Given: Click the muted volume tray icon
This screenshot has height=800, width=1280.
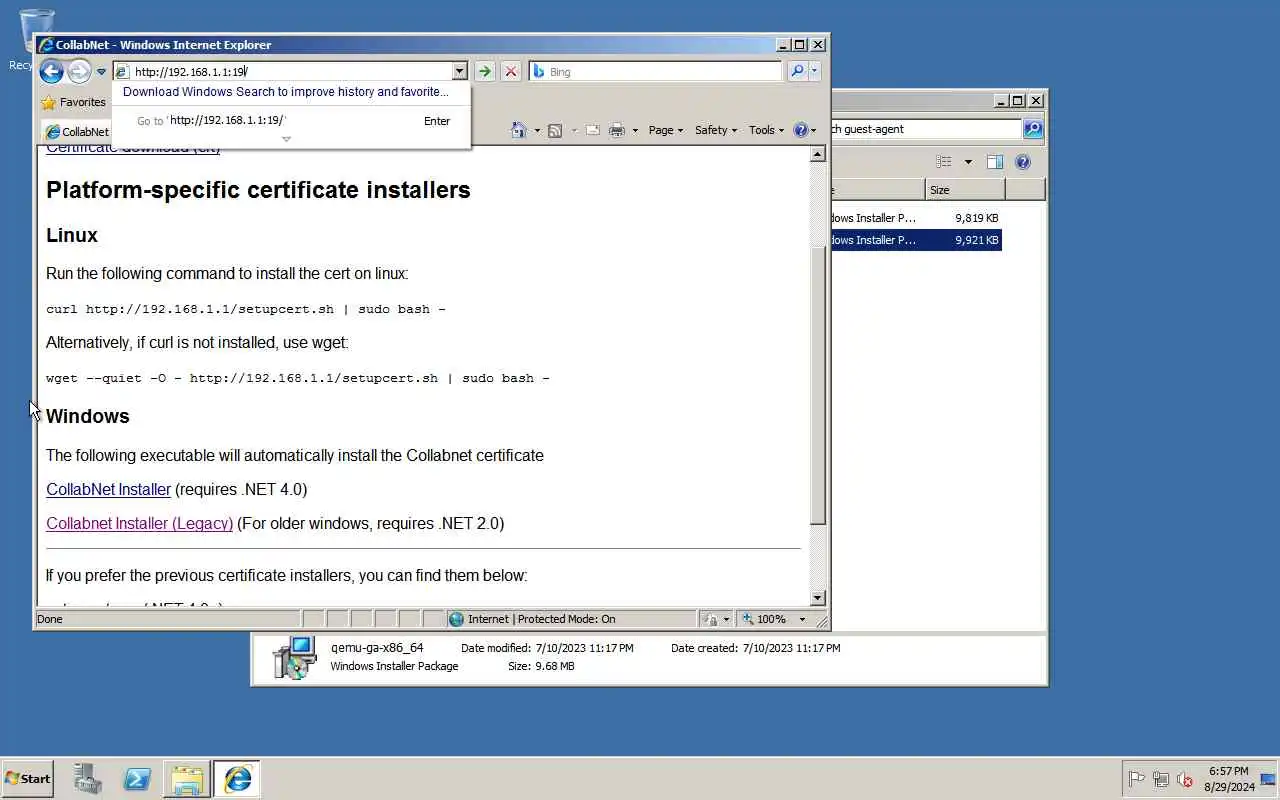Looking at the screenshot, I should pyautogui.click(x=1185, y=779).
